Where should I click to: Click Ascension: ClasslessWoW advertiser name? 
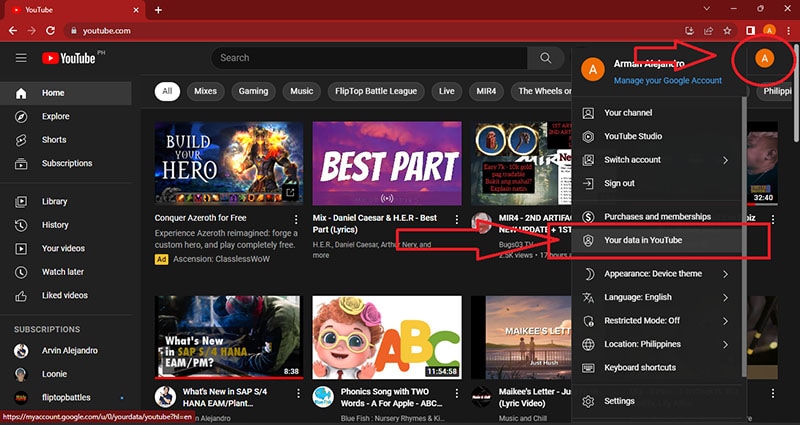(x=221, y=259)
